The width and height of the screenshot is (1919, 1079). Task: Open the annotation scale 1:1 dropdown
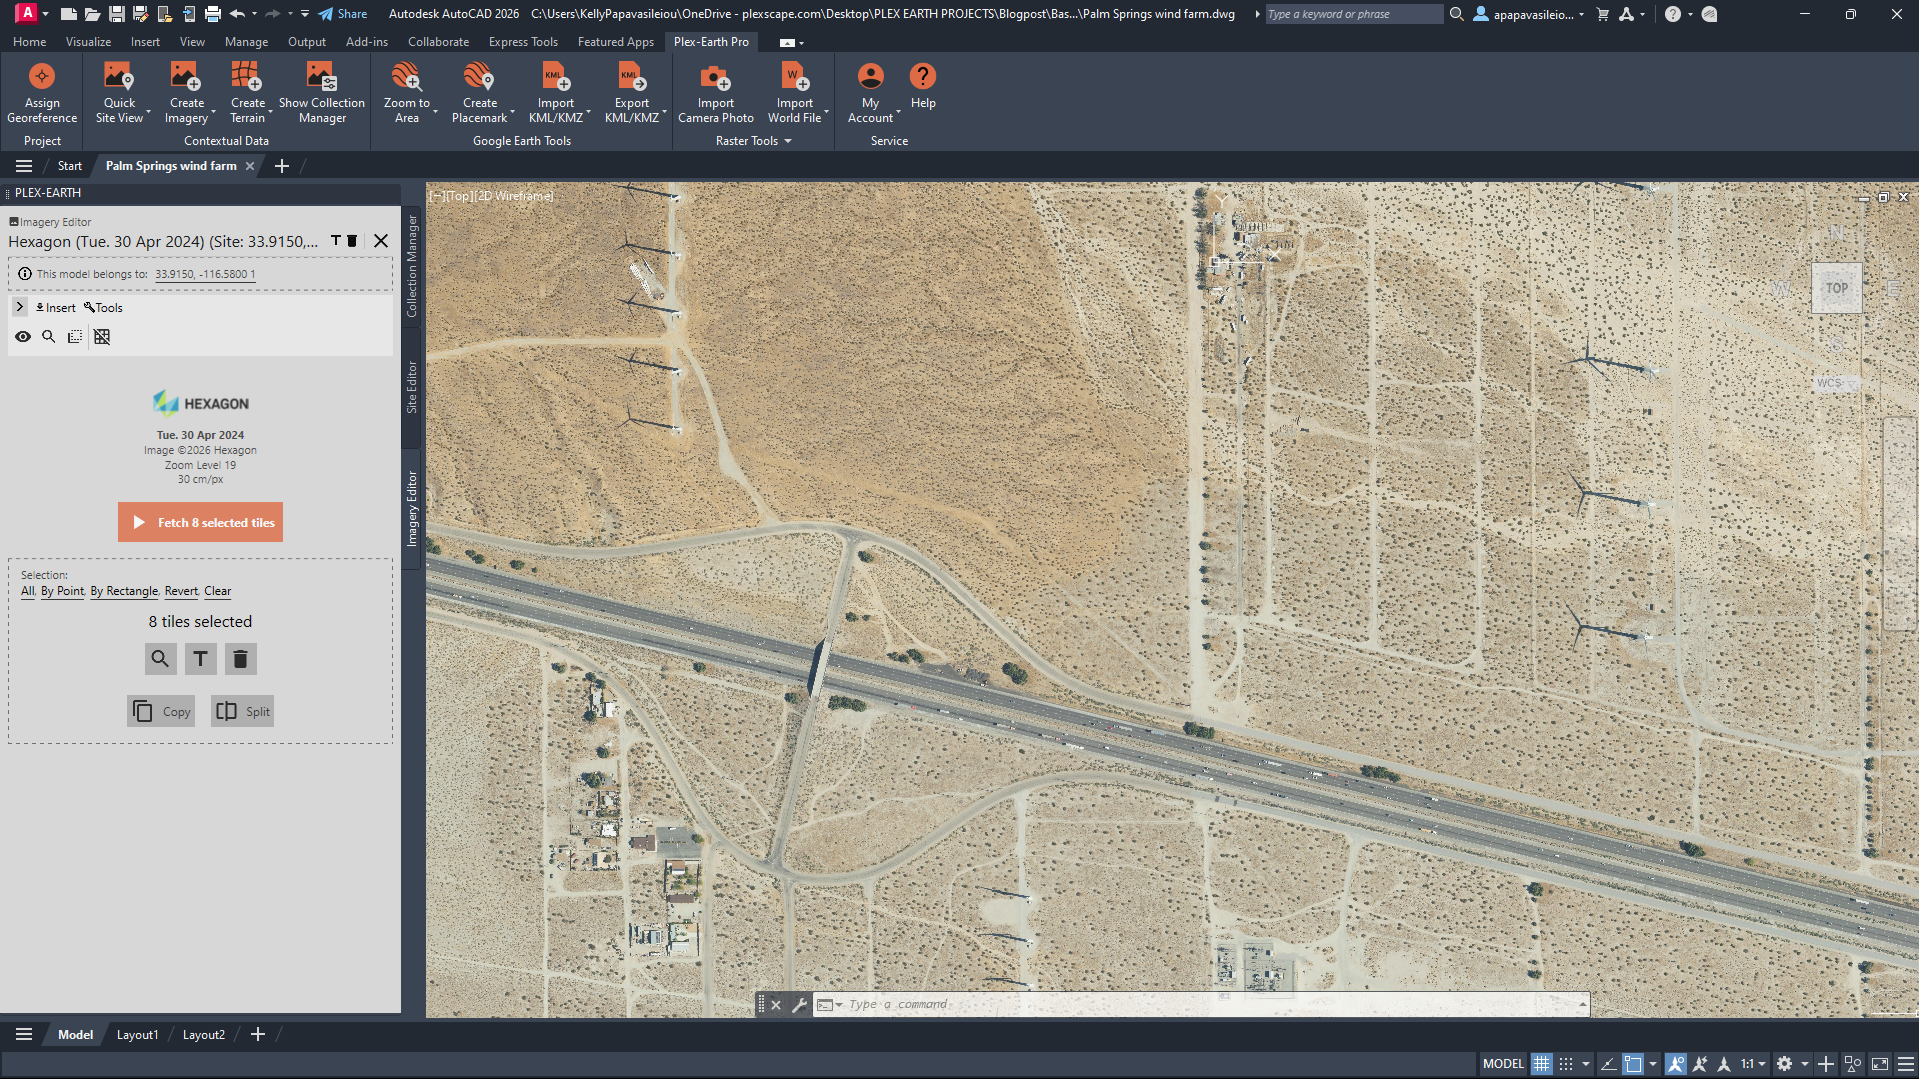(x=1753, y=1064)
